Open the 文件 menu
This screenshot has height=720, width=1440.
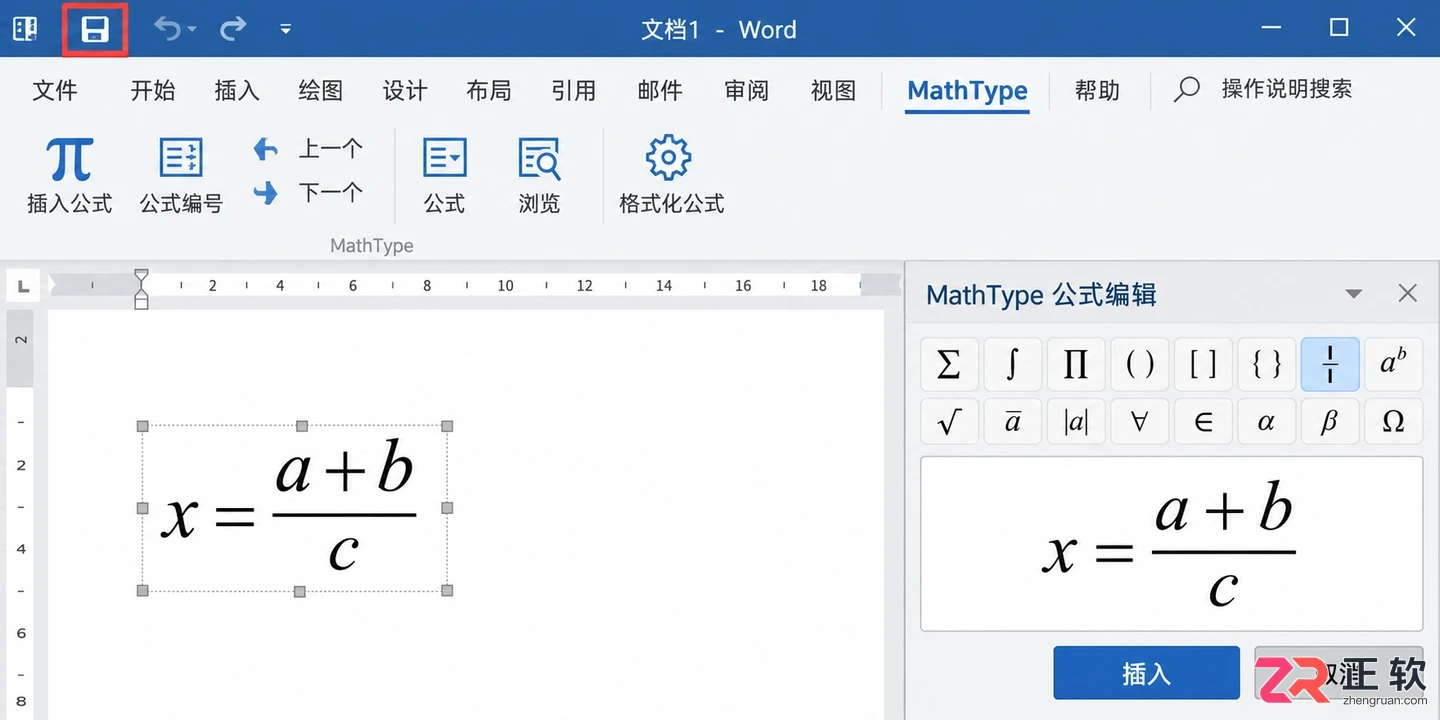tap(55, 90)
